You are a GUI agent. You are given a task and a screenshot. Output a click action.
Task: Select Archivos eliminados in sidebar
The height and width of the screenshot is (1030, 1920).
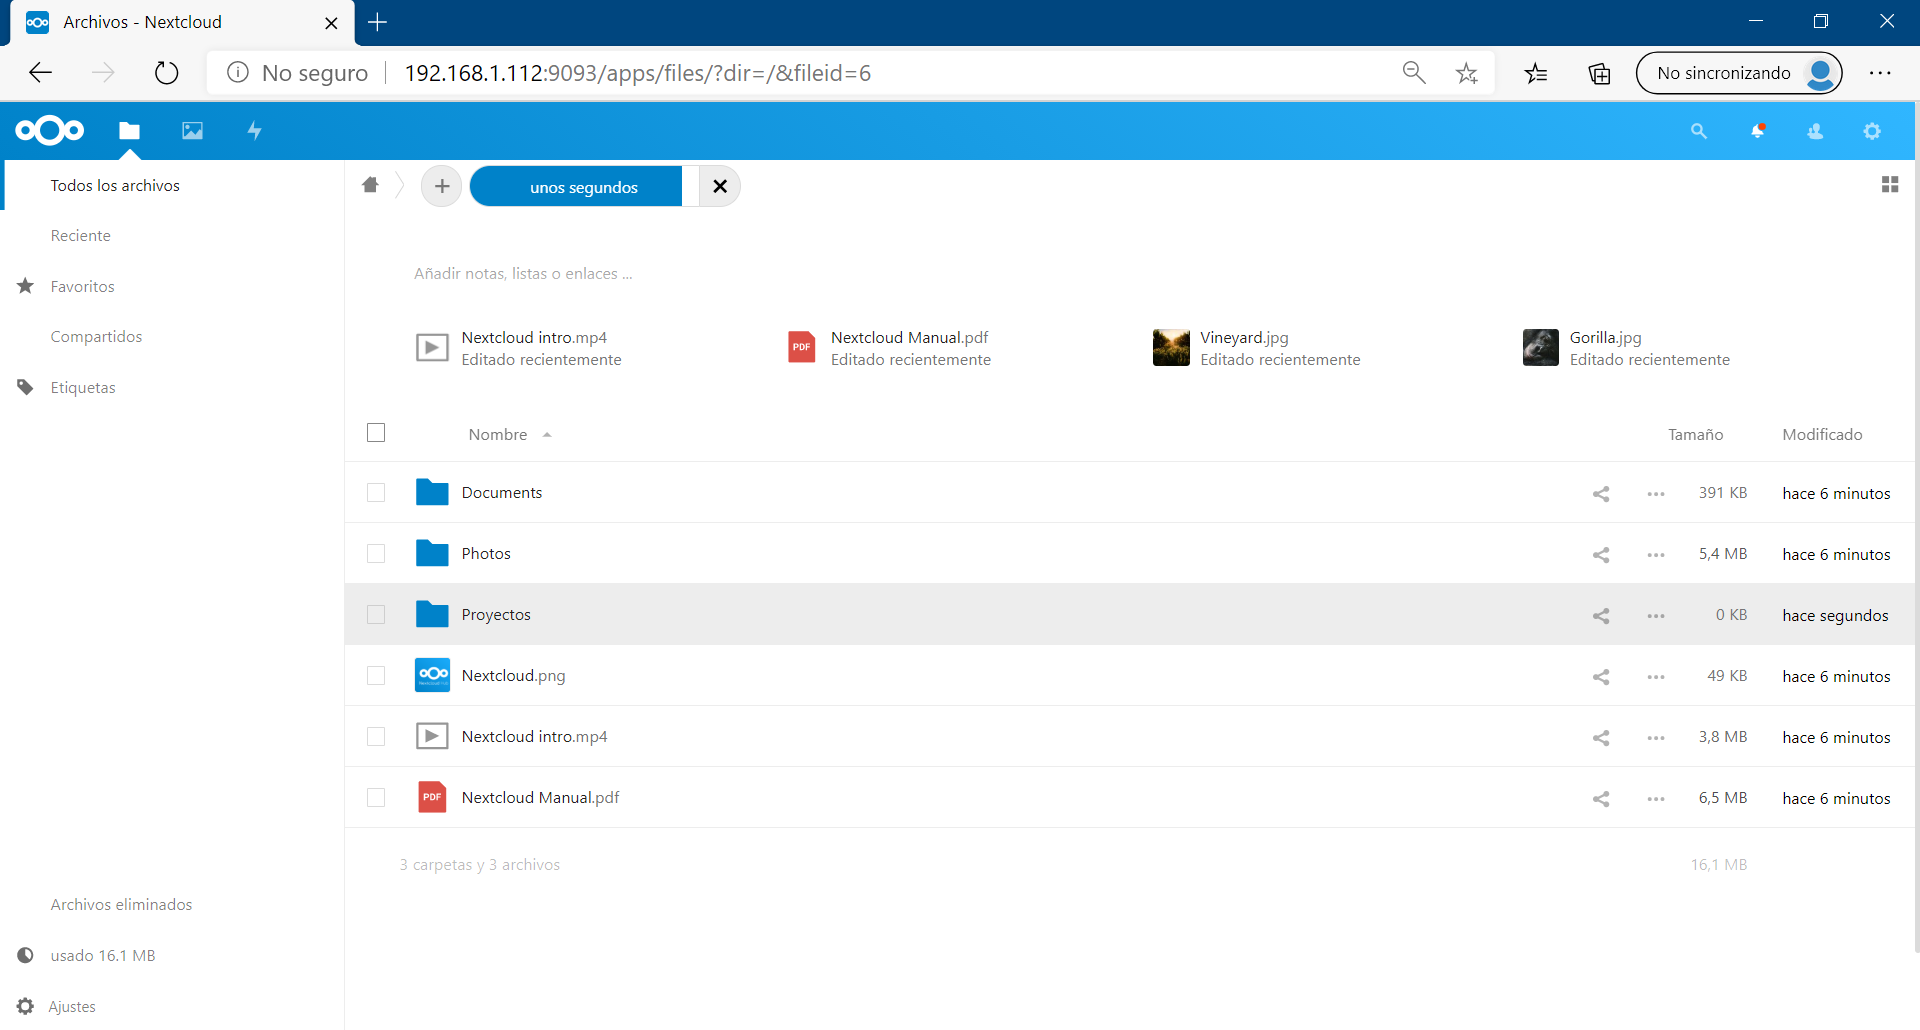[121, 904]
